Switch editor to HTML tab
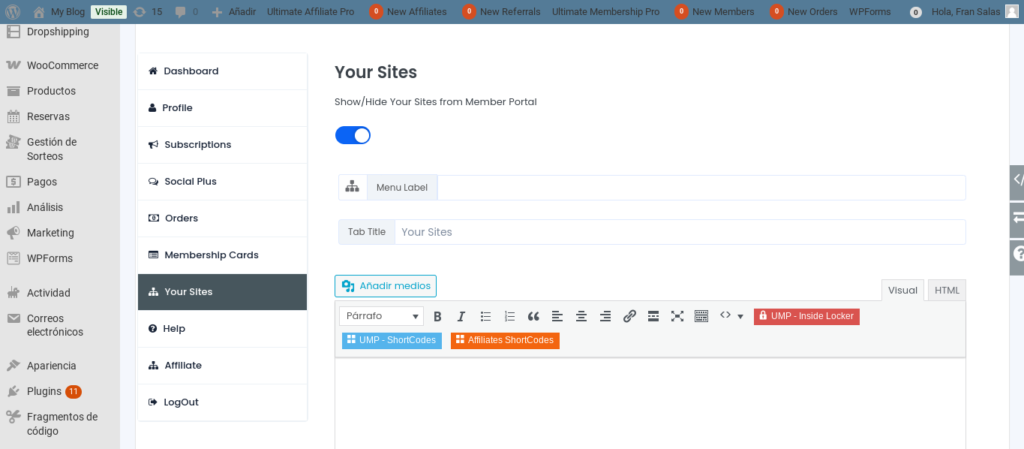 tap(947, 290)
